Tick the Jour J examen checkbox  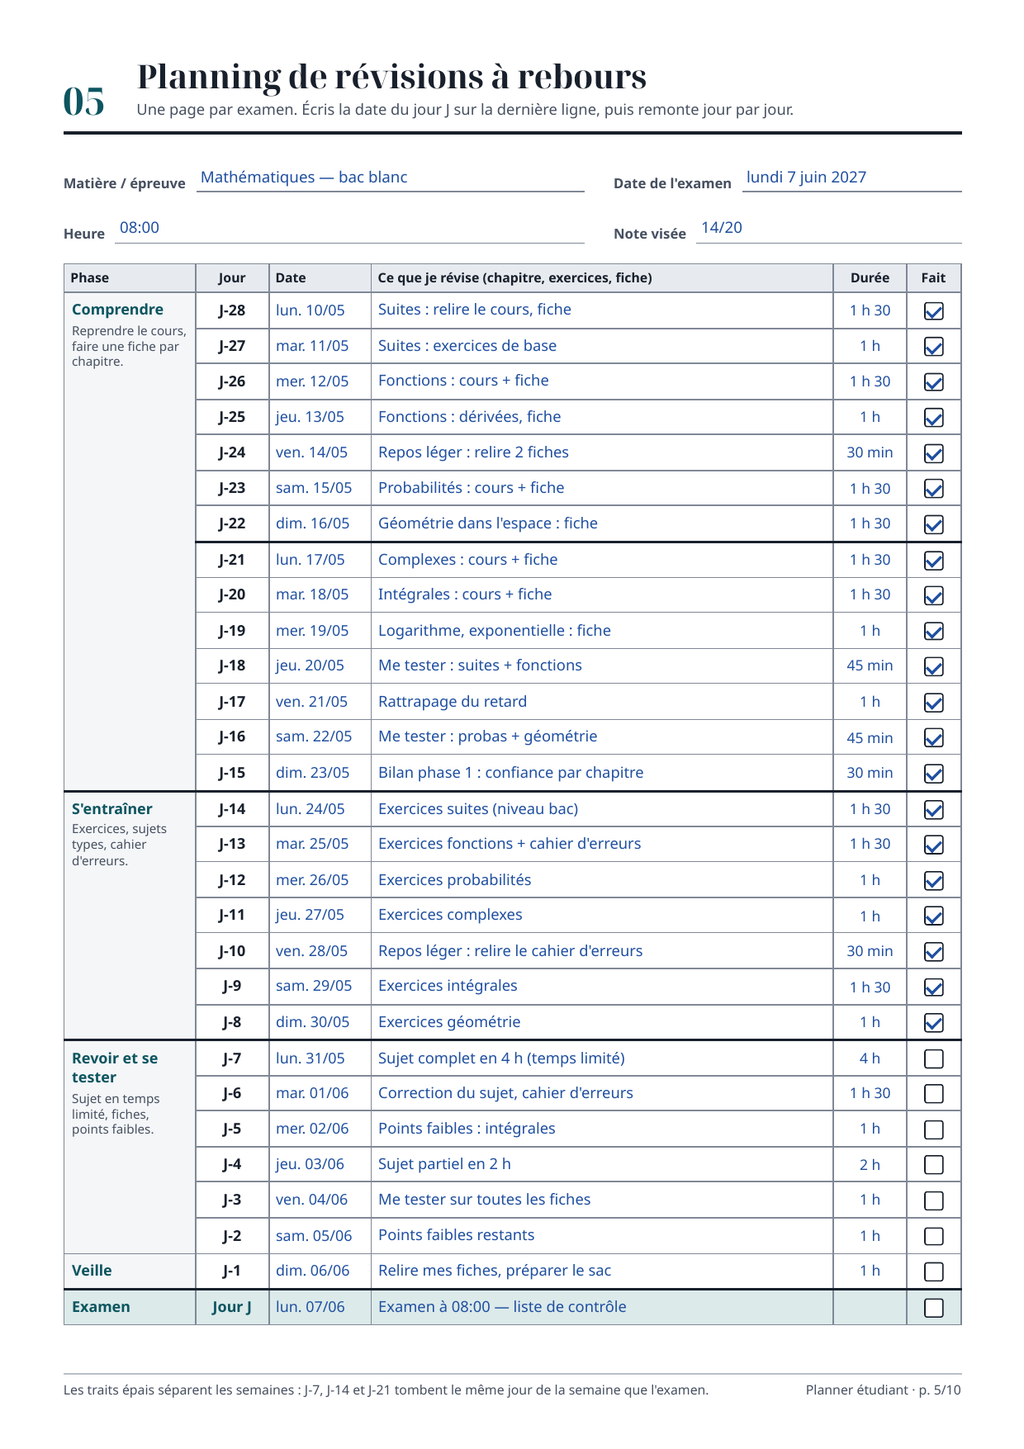pos(933,1308)
